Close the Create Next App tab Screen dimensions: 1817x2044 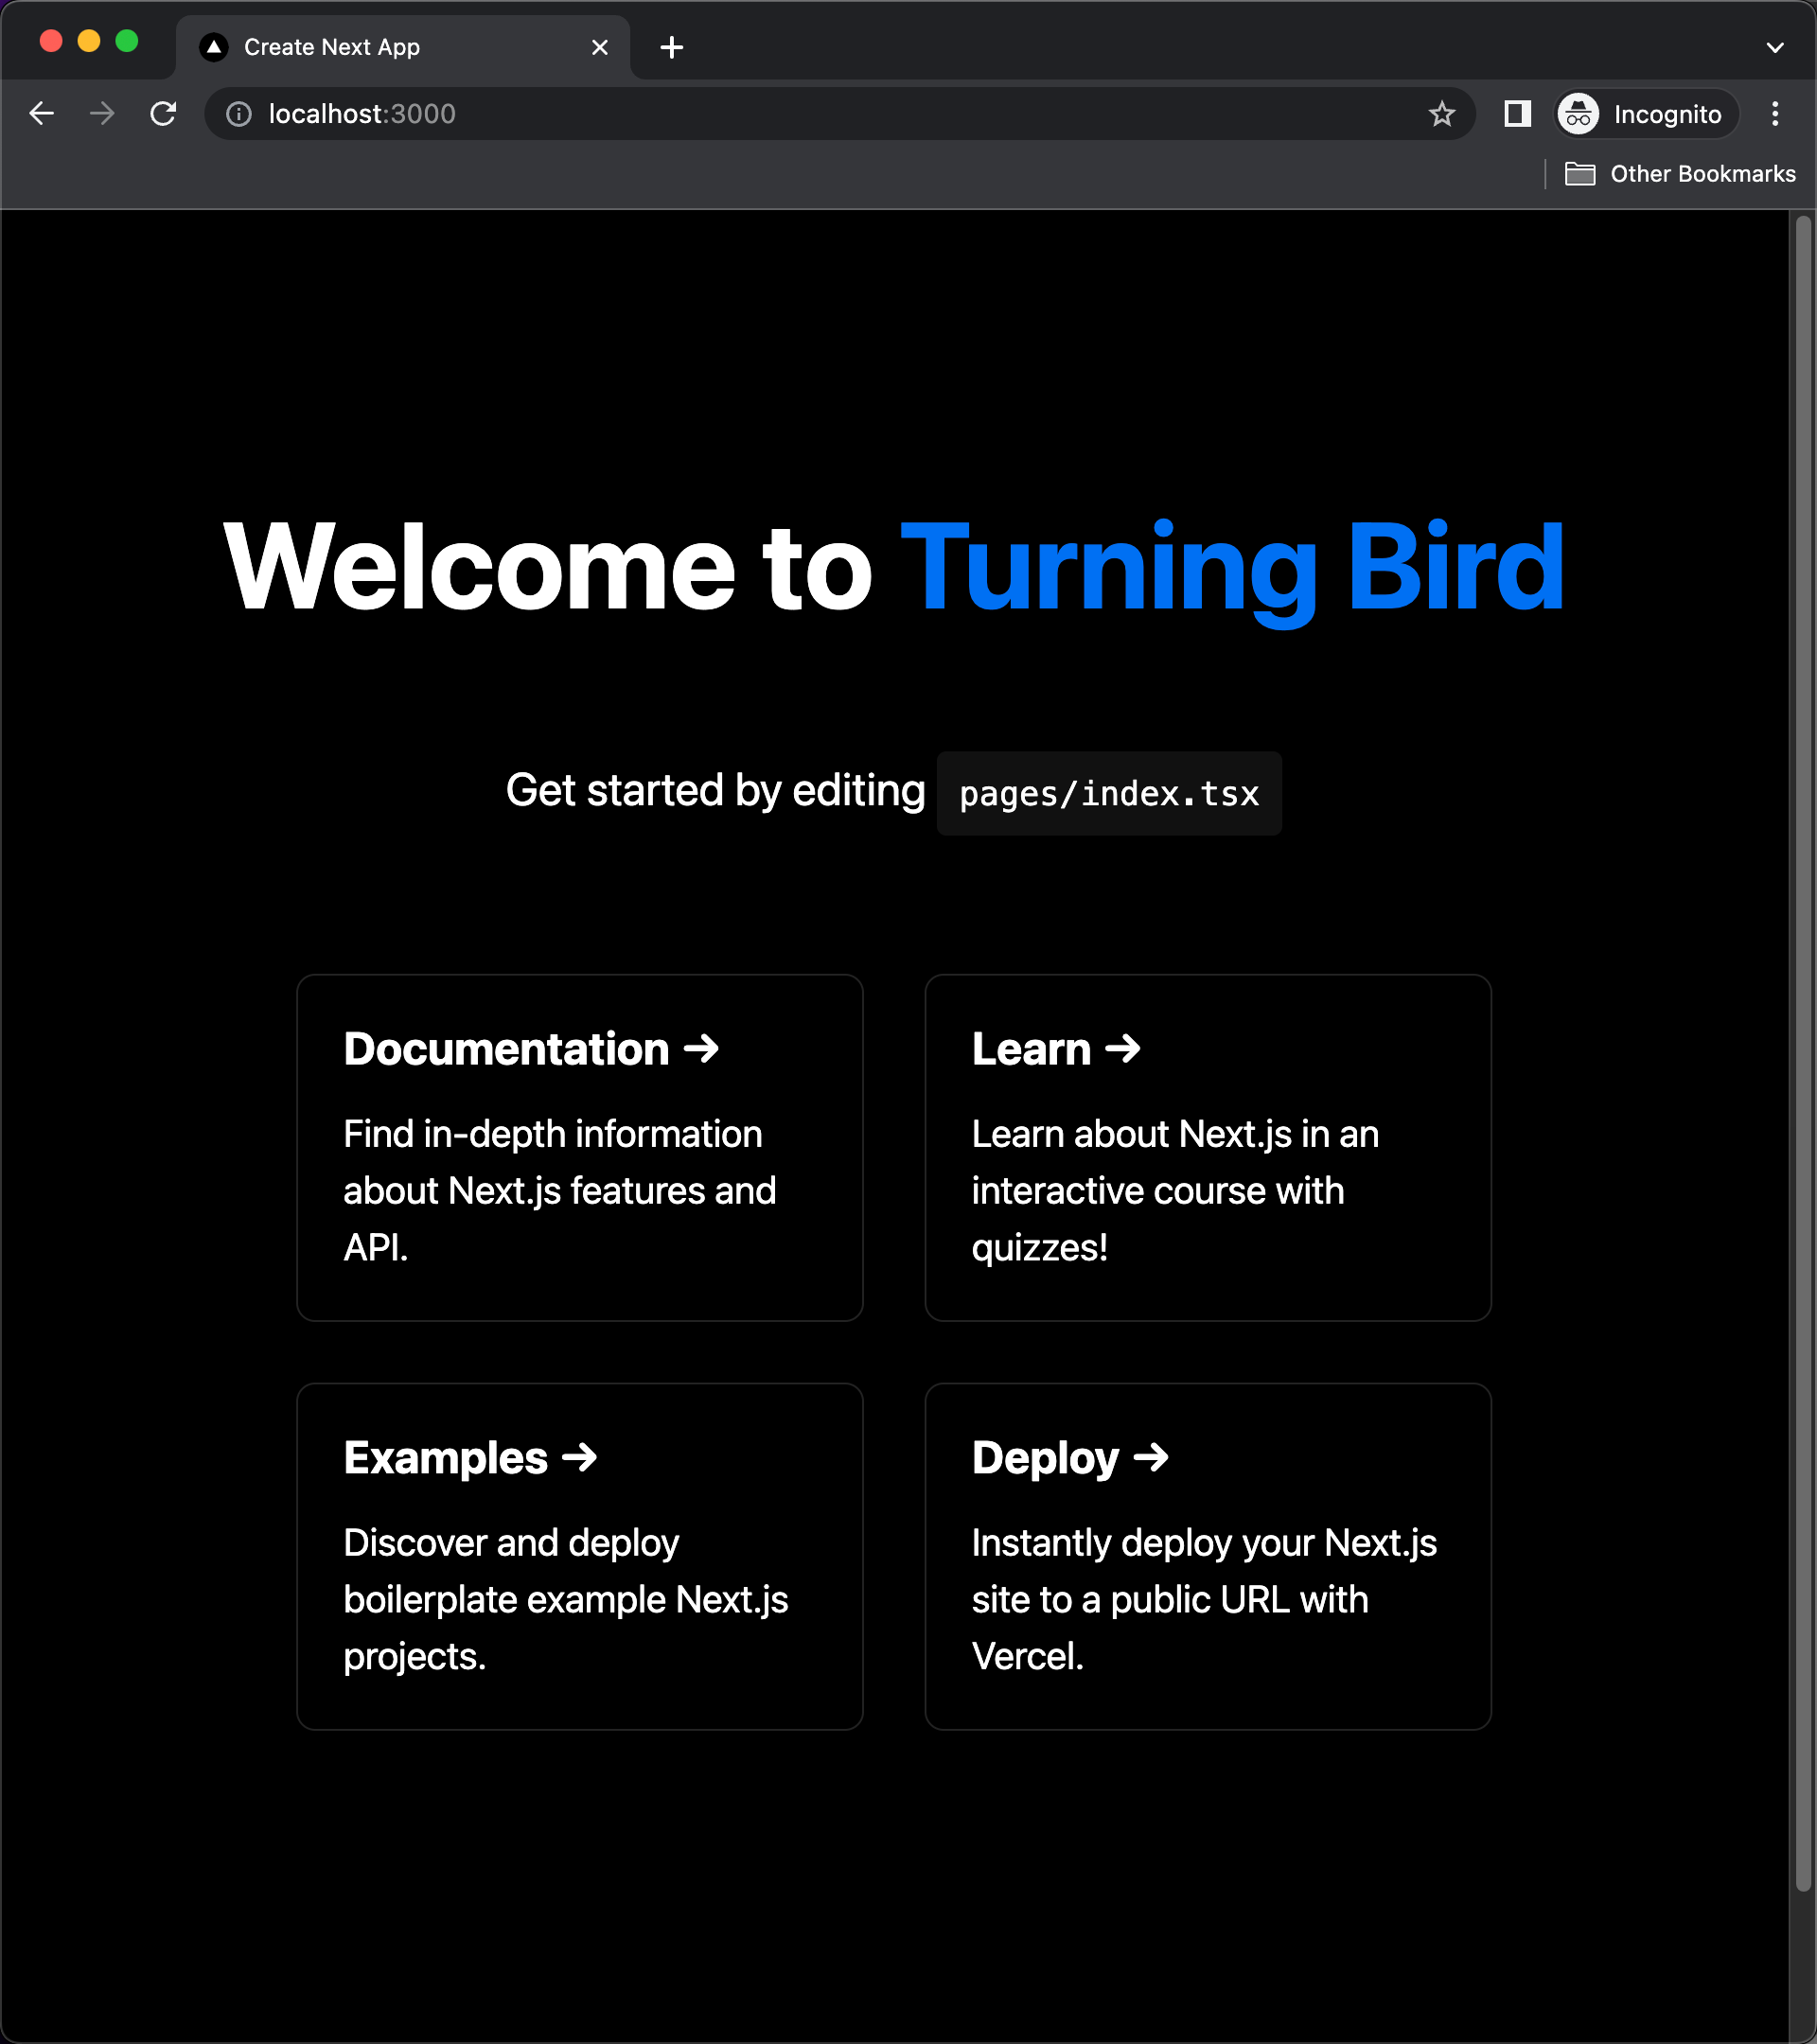coord(600,47)
